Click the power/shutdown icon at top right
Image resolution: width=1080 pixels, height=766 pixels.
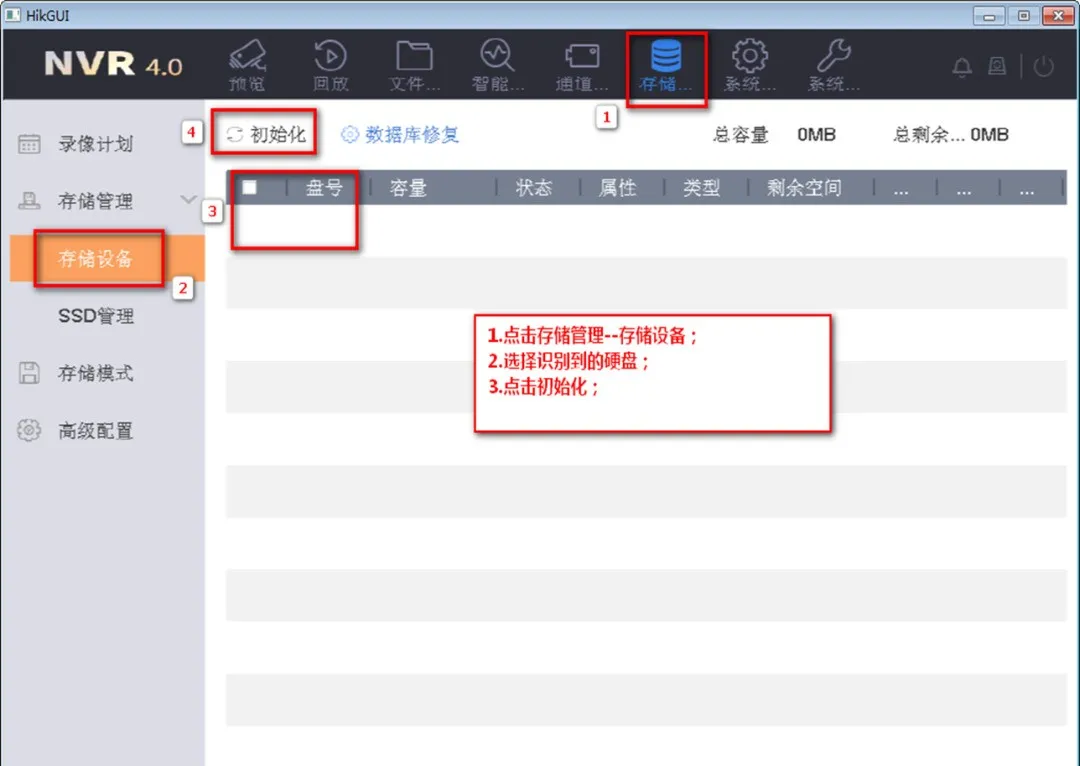click(x=1043, y=67)
